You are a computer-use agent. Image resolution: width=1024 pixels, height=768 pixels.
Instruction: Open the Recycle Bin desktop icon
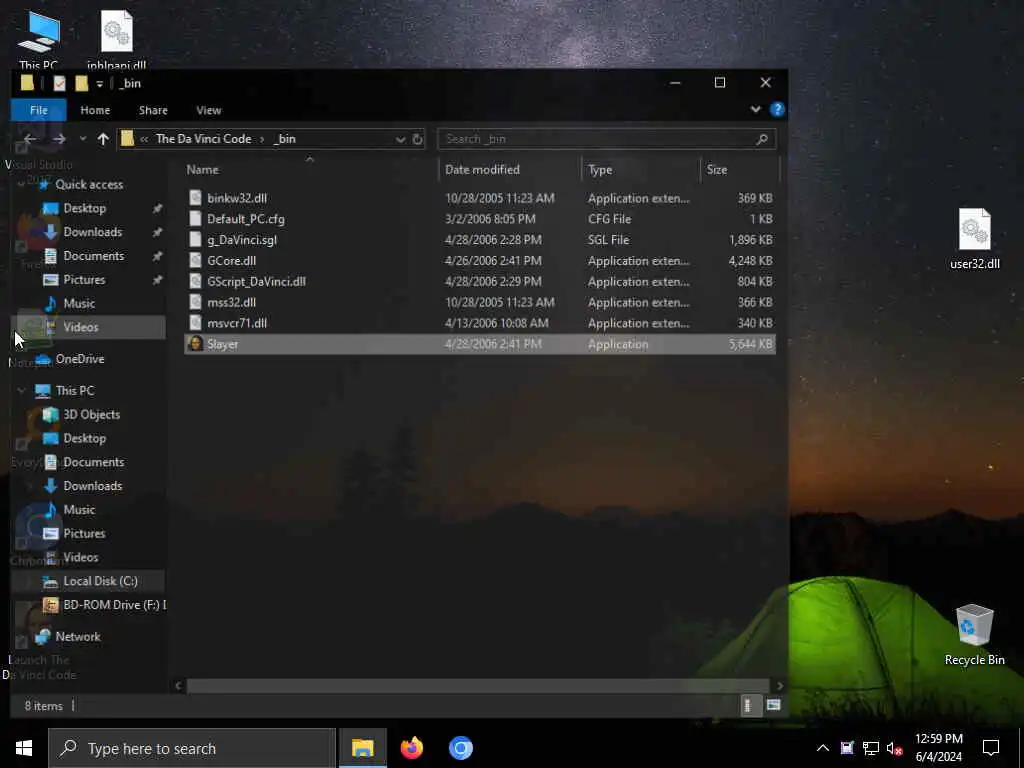pos(974,635)
